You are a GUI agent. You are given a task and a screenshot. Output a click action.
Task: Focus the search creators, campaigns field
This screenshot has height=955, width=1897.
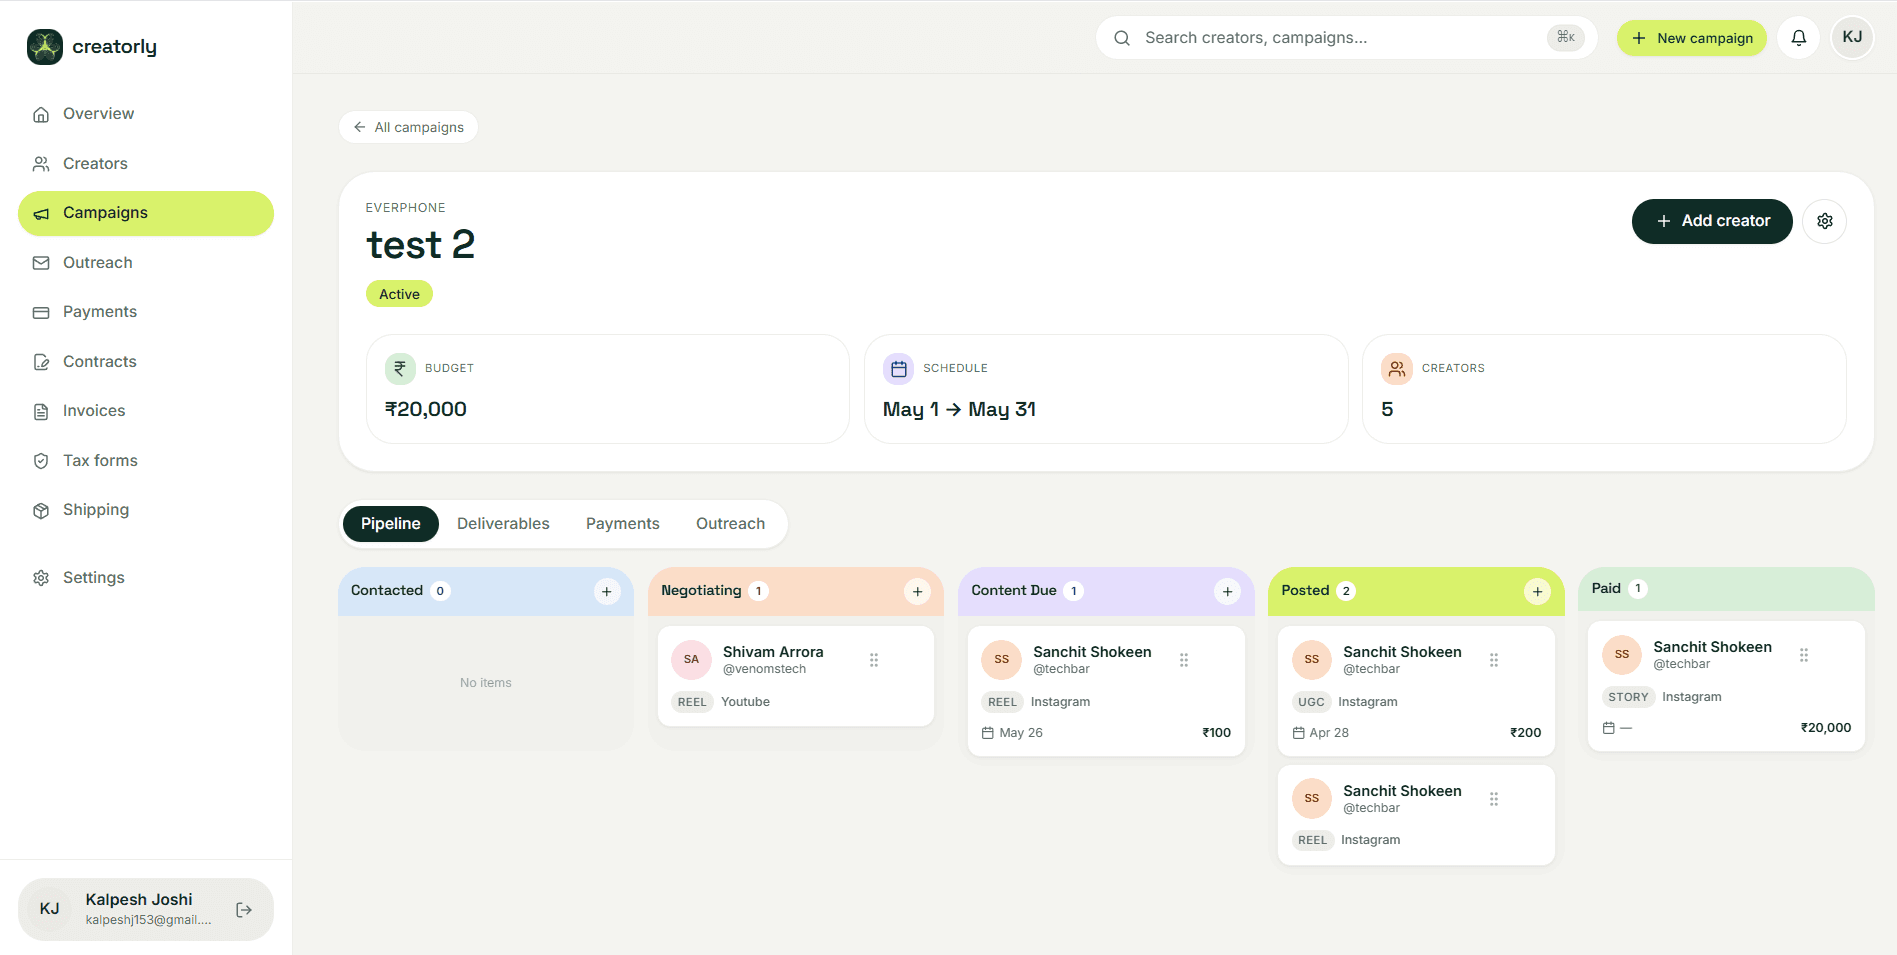click(x=1346, y=38)
